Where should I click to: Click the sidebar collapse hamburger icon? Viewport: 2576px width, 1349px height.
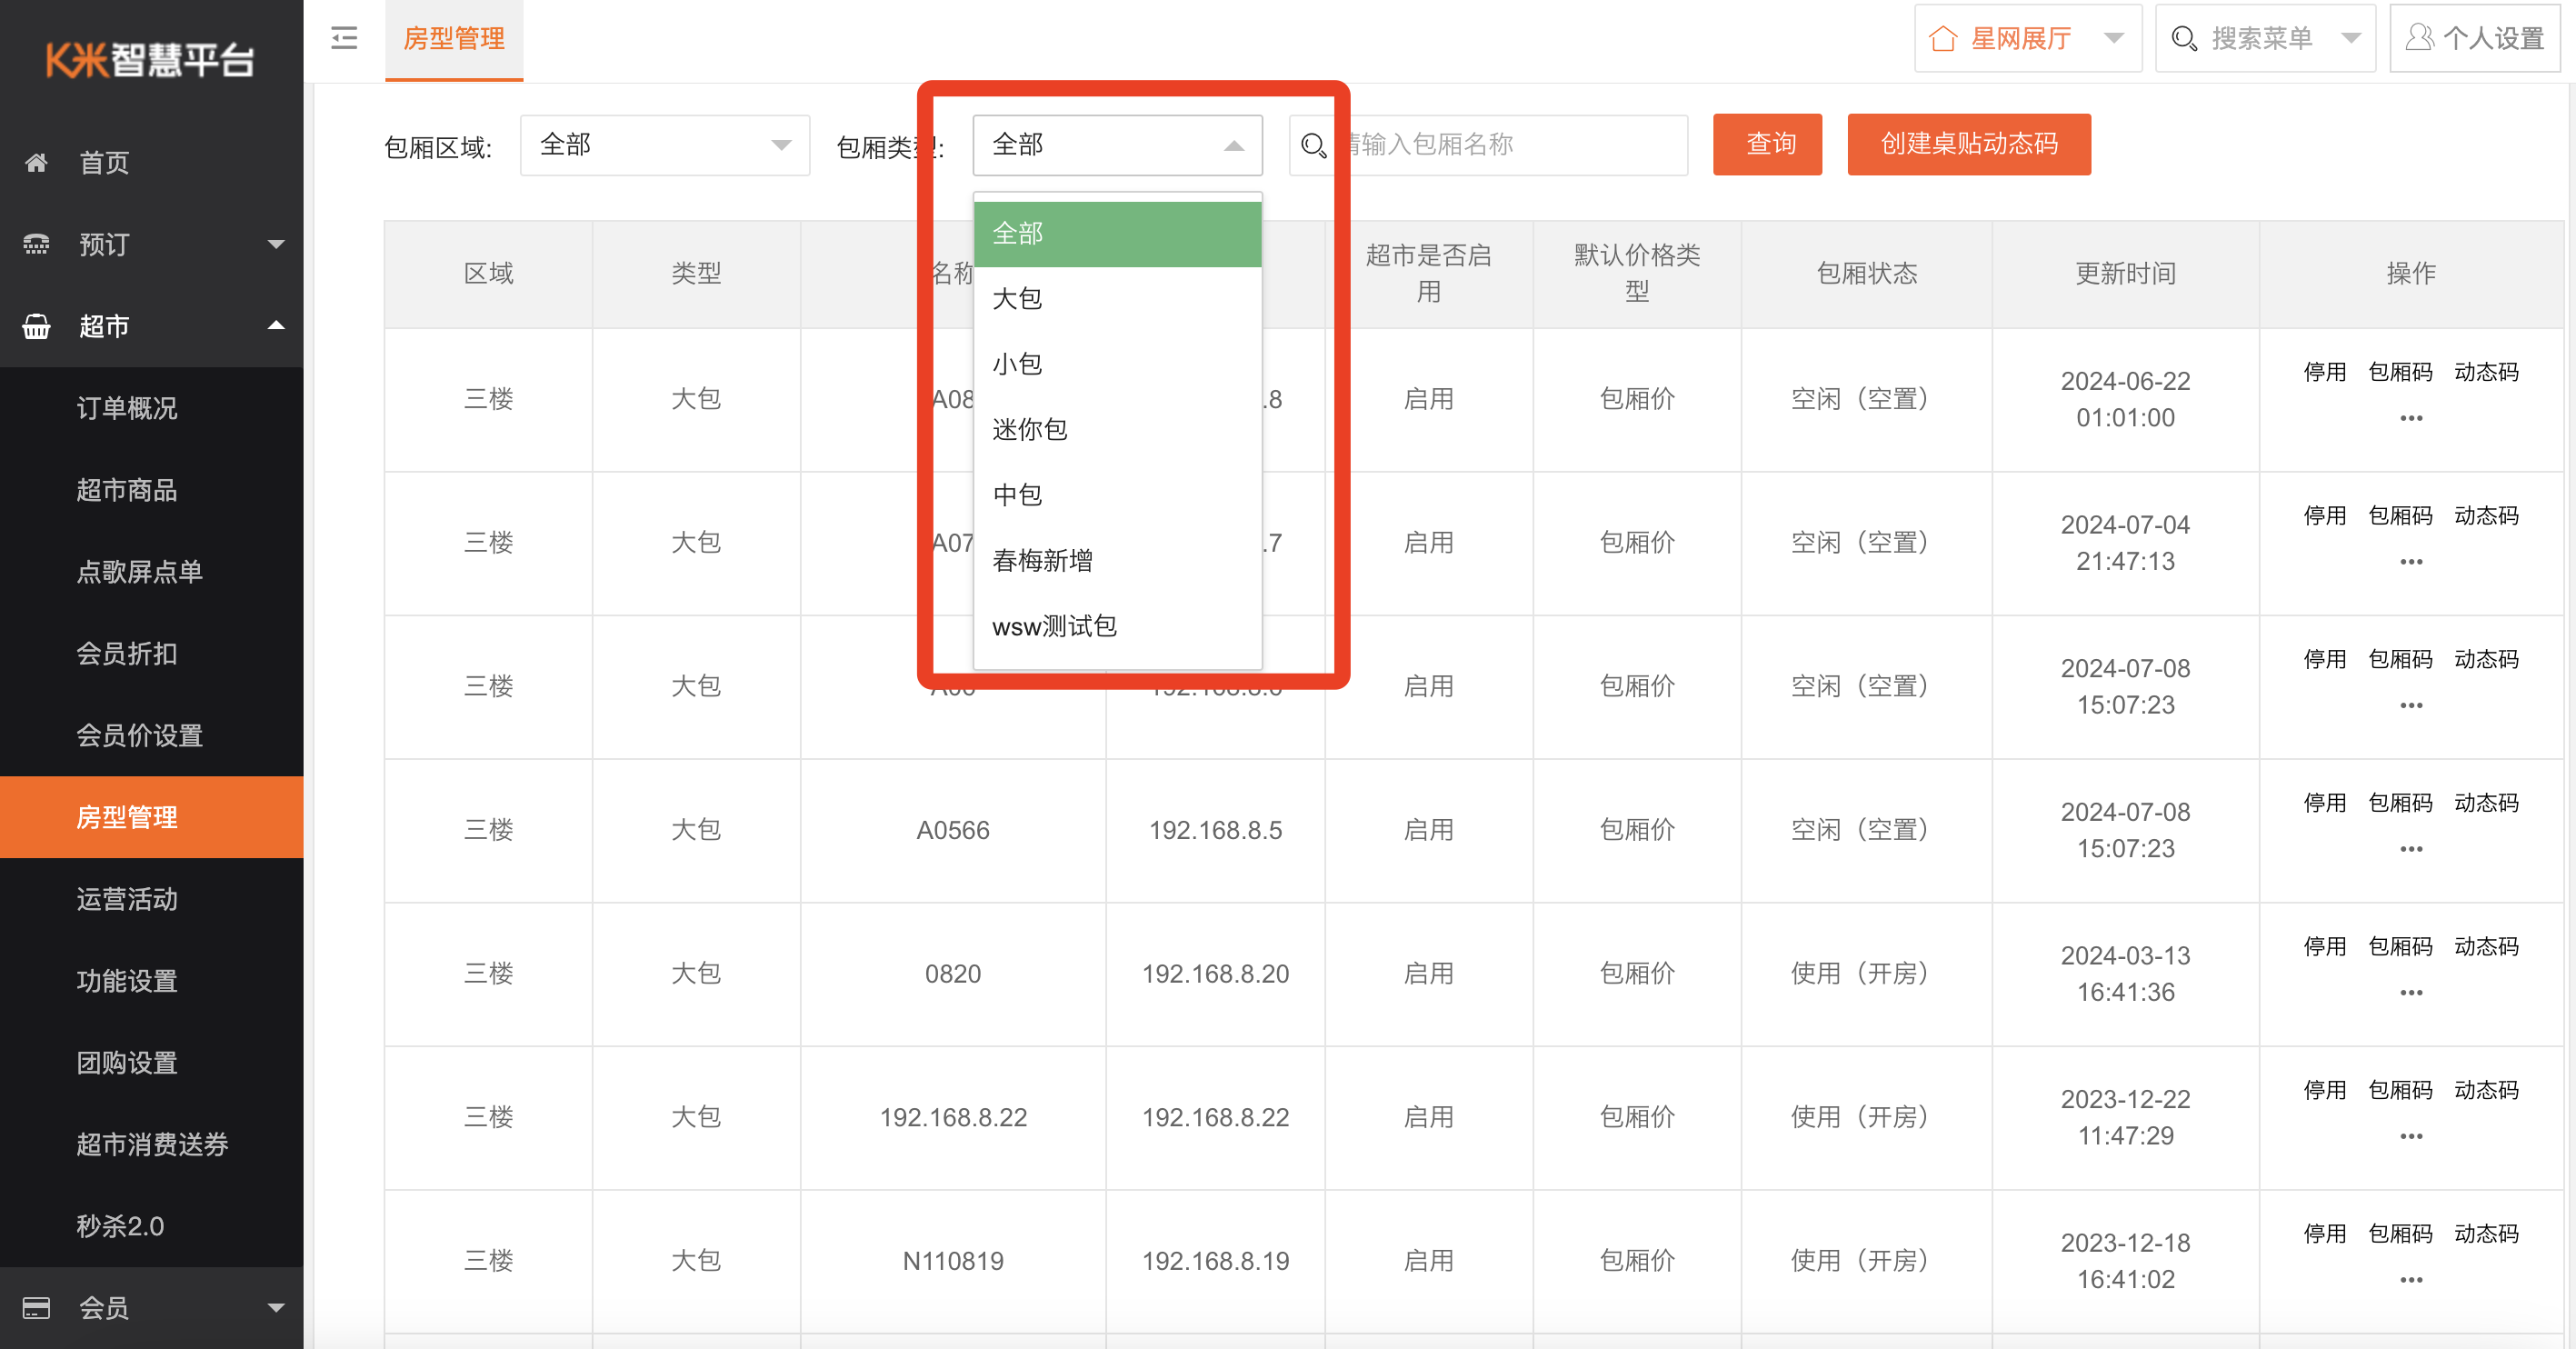click(344, 38)
